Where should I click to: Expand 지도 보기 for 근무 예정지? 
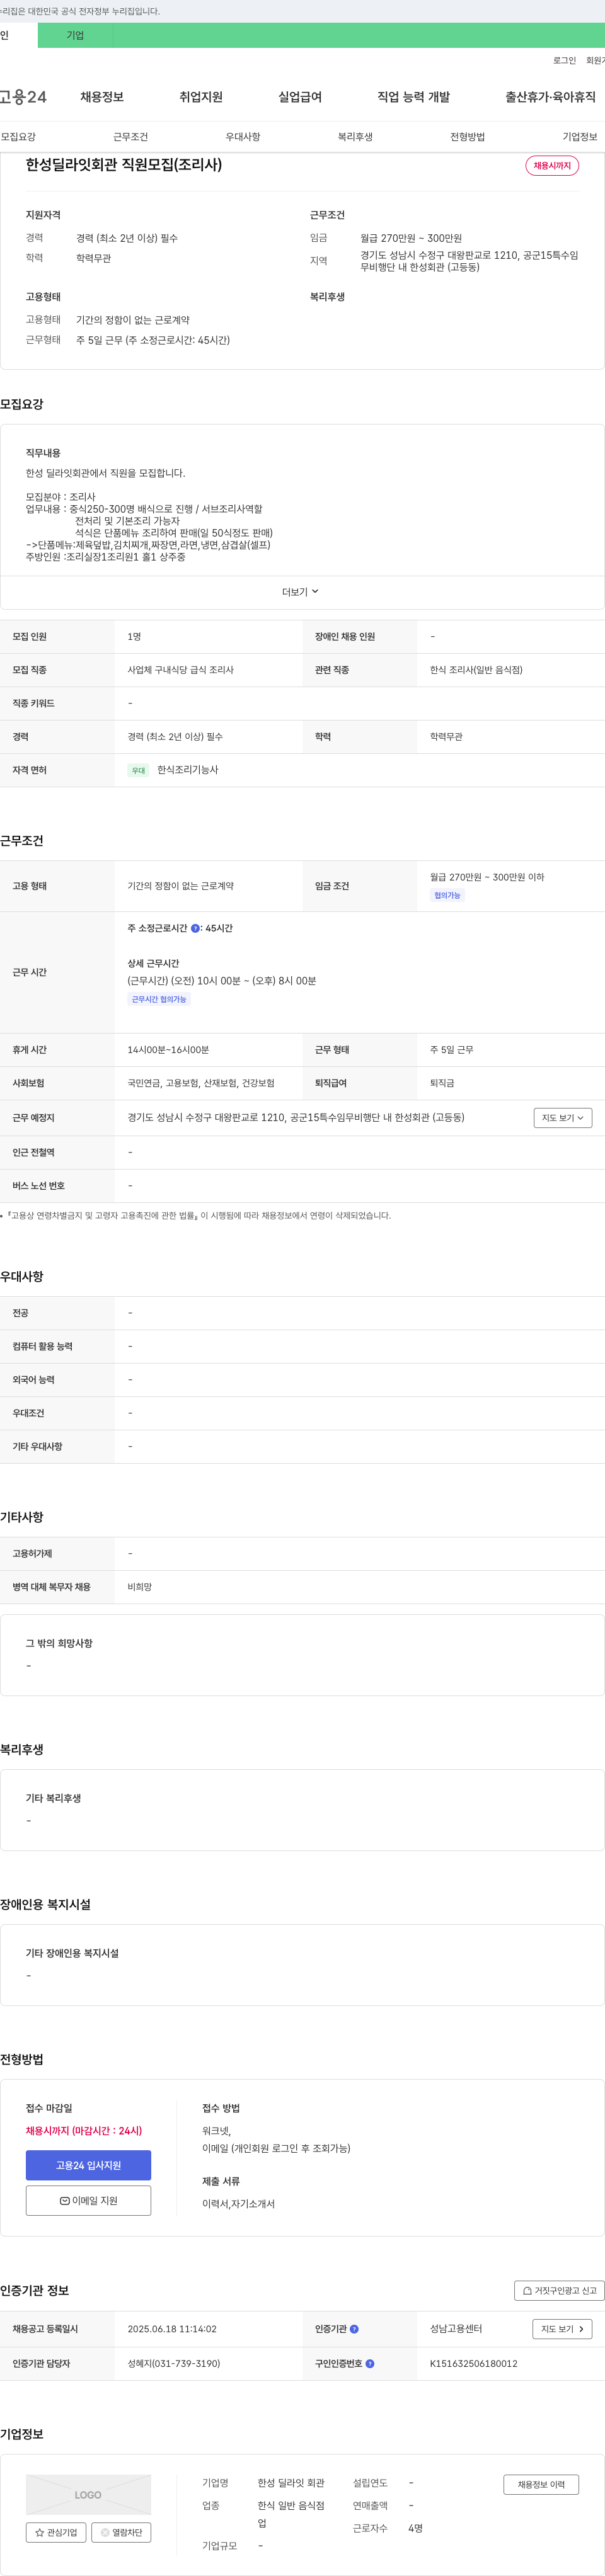[563, 1118]
